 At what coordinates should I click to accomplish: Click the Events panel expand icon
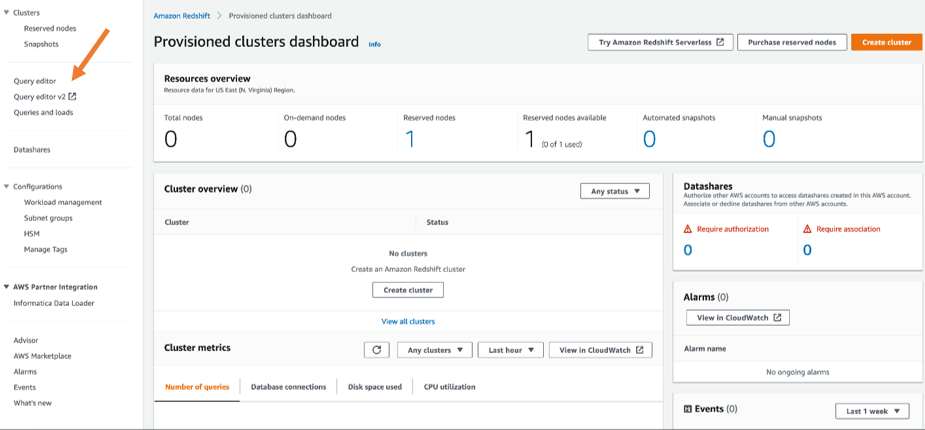(x=687, y=409)
